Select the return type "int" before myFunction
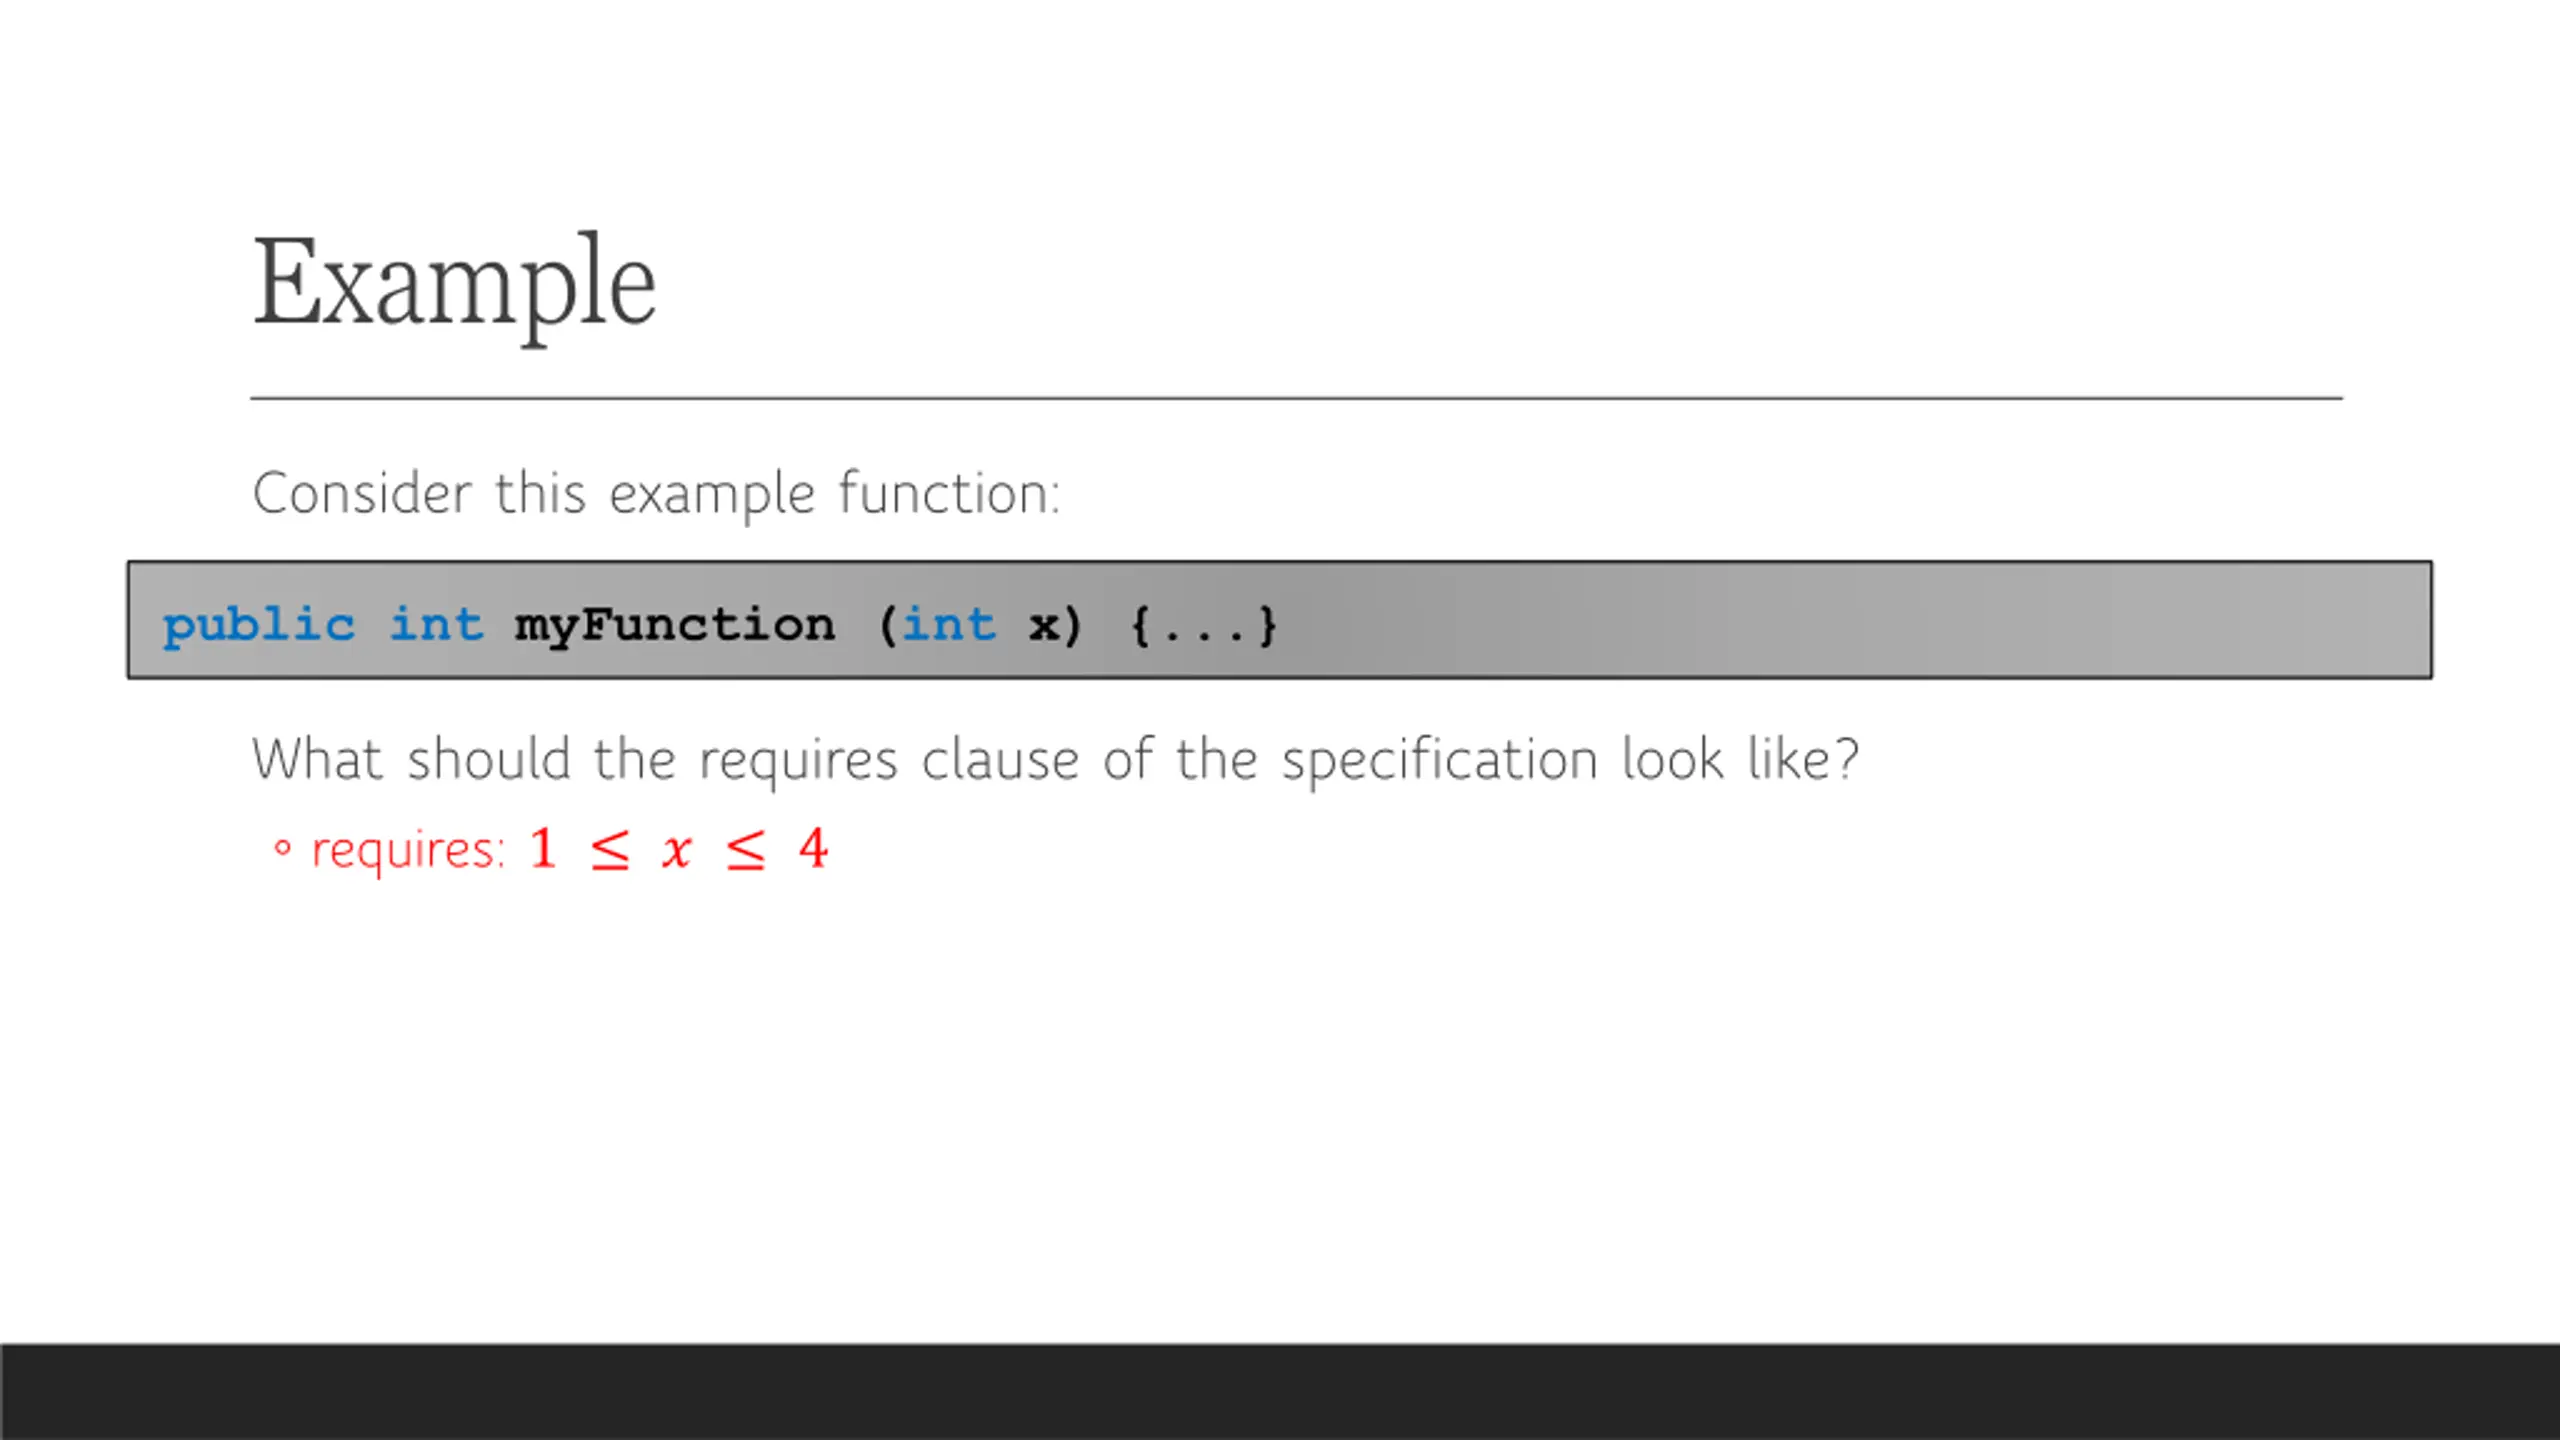Viewport: 2560px width, 1440px height. [x=436, y=624]
